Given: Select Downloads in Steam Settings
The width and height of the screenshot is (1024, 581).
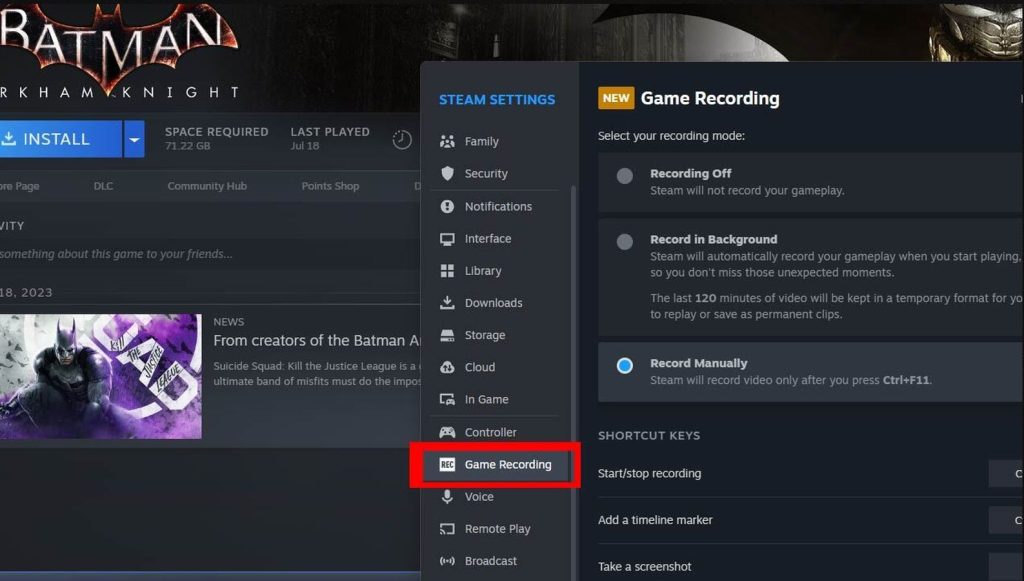Looking at the screenshot, I should [x=494, y=303].
